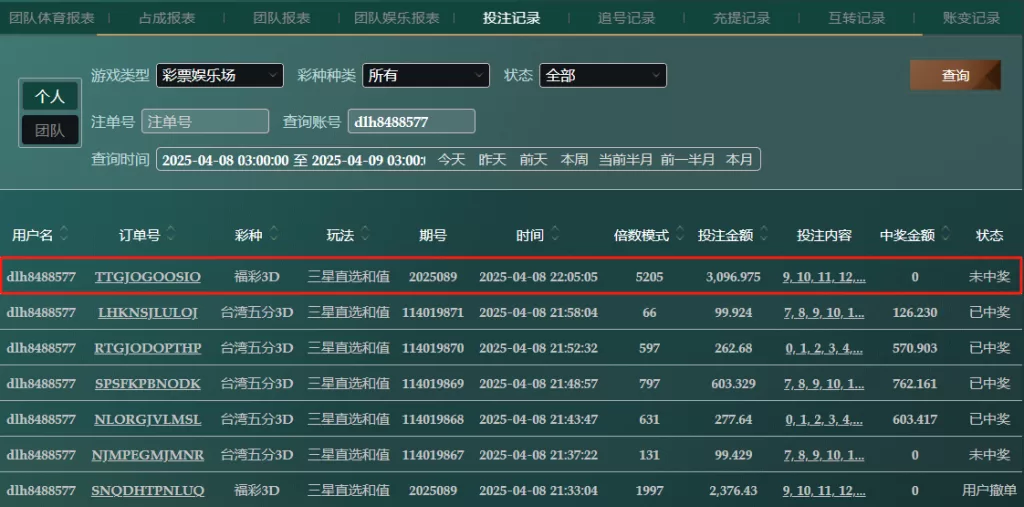Select the 昨天 quick date filter

pyautogui.click(x=492, y=159)
